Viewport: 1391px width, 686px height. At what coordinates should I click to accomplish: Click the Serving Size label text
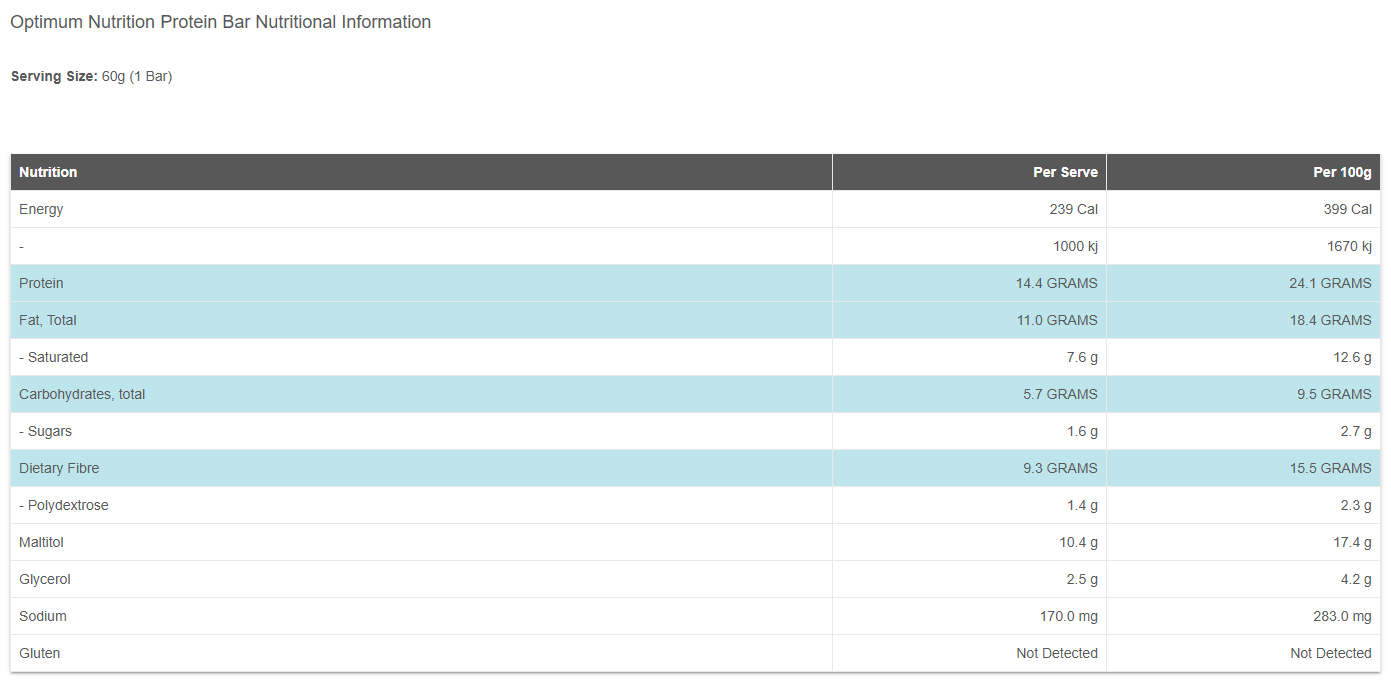coord(54,76)
